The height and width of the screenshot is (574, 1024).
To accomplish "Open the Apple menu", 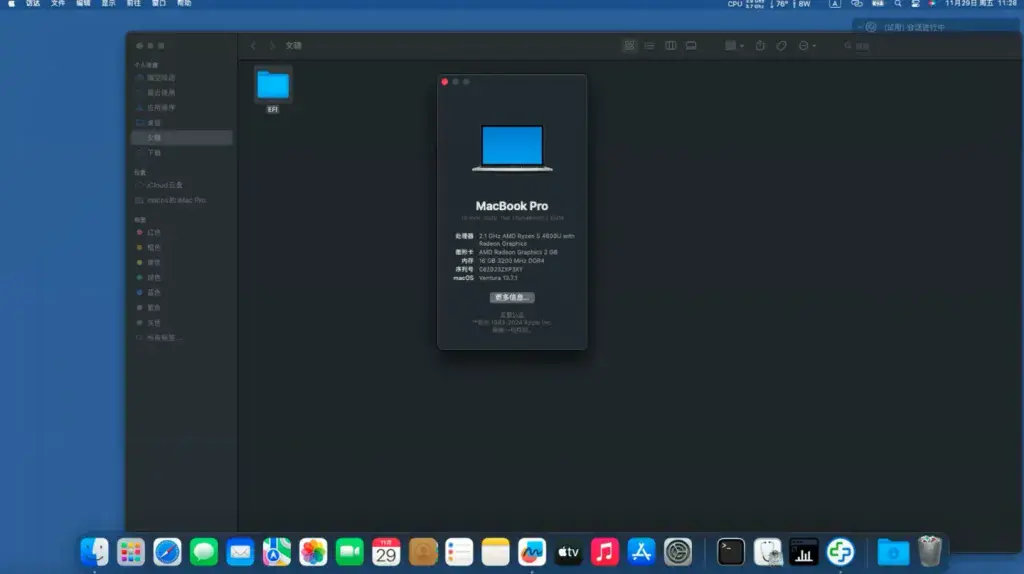I will point(11,4).
